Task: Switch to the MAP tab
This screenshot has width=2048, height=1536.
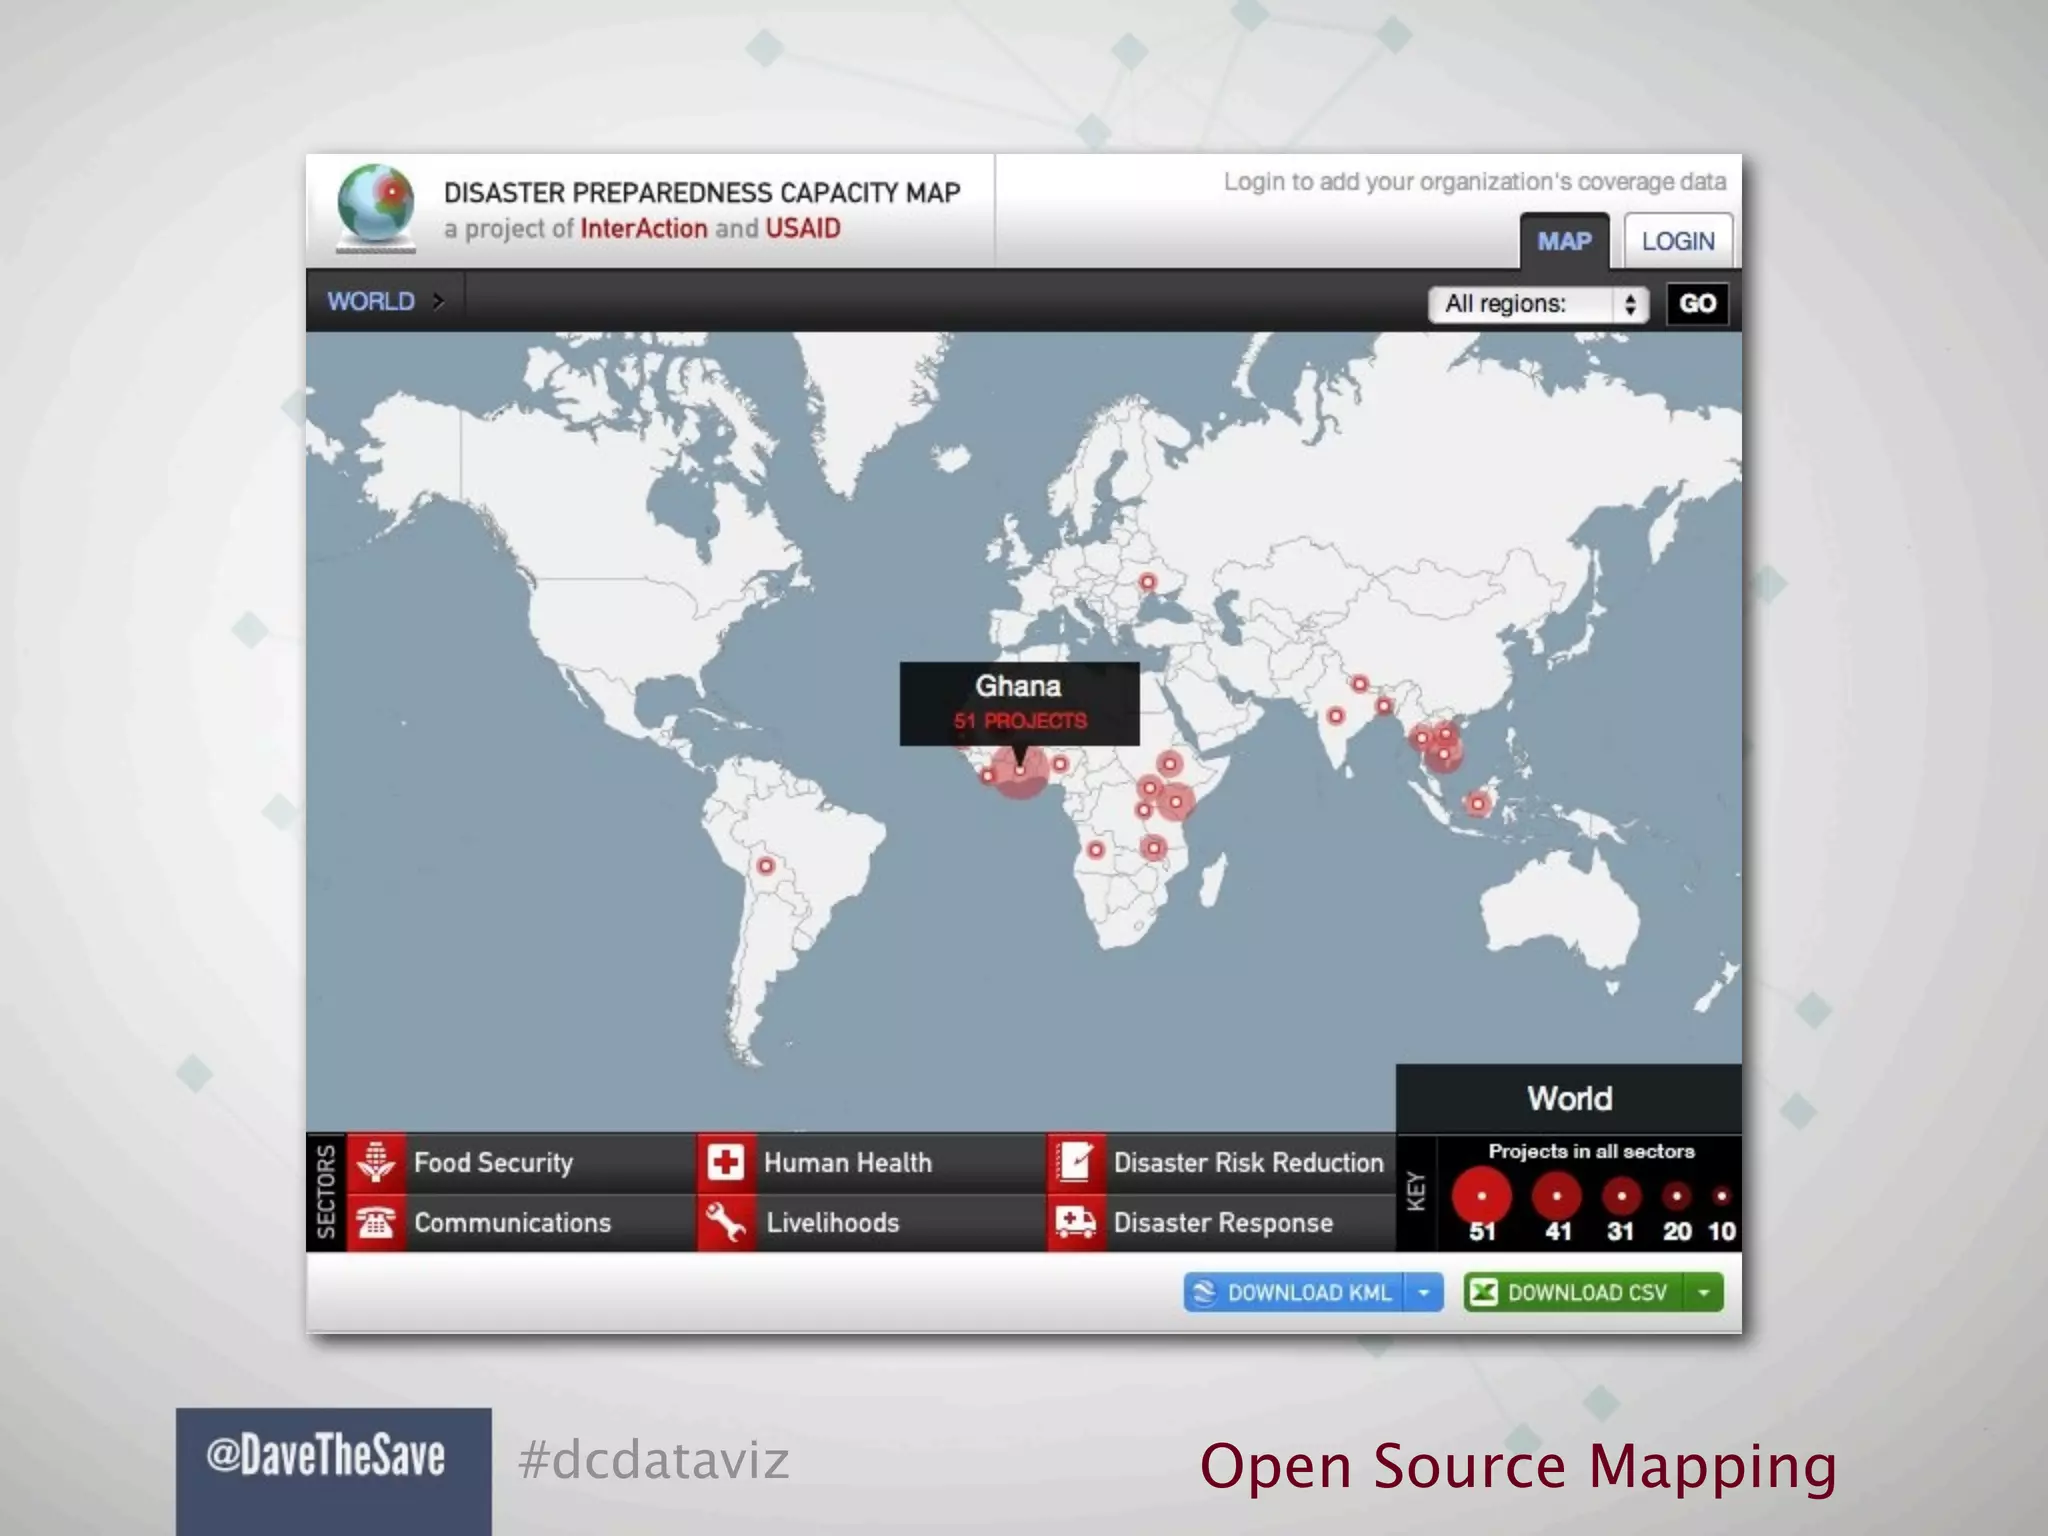Action: point(1564,241)
